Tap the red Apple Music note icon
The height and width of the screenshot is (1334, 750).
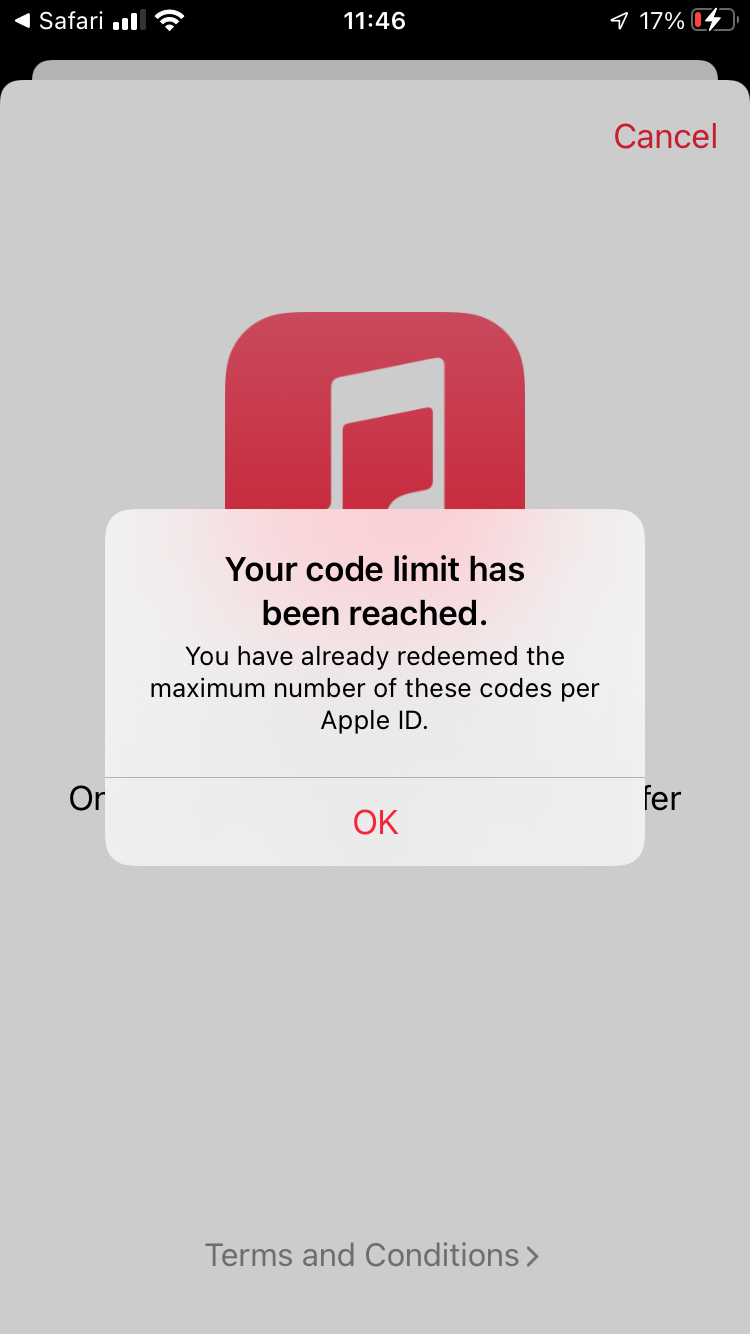(x=375, y=412)
